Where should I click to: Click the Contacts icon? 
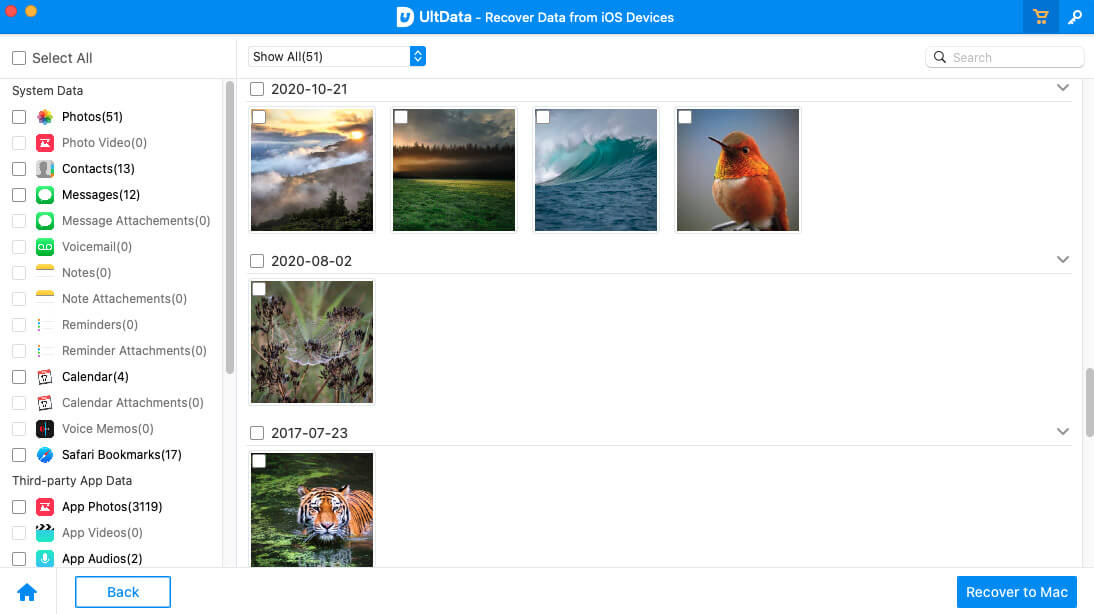pyautogui.click(x=45, y=169)
